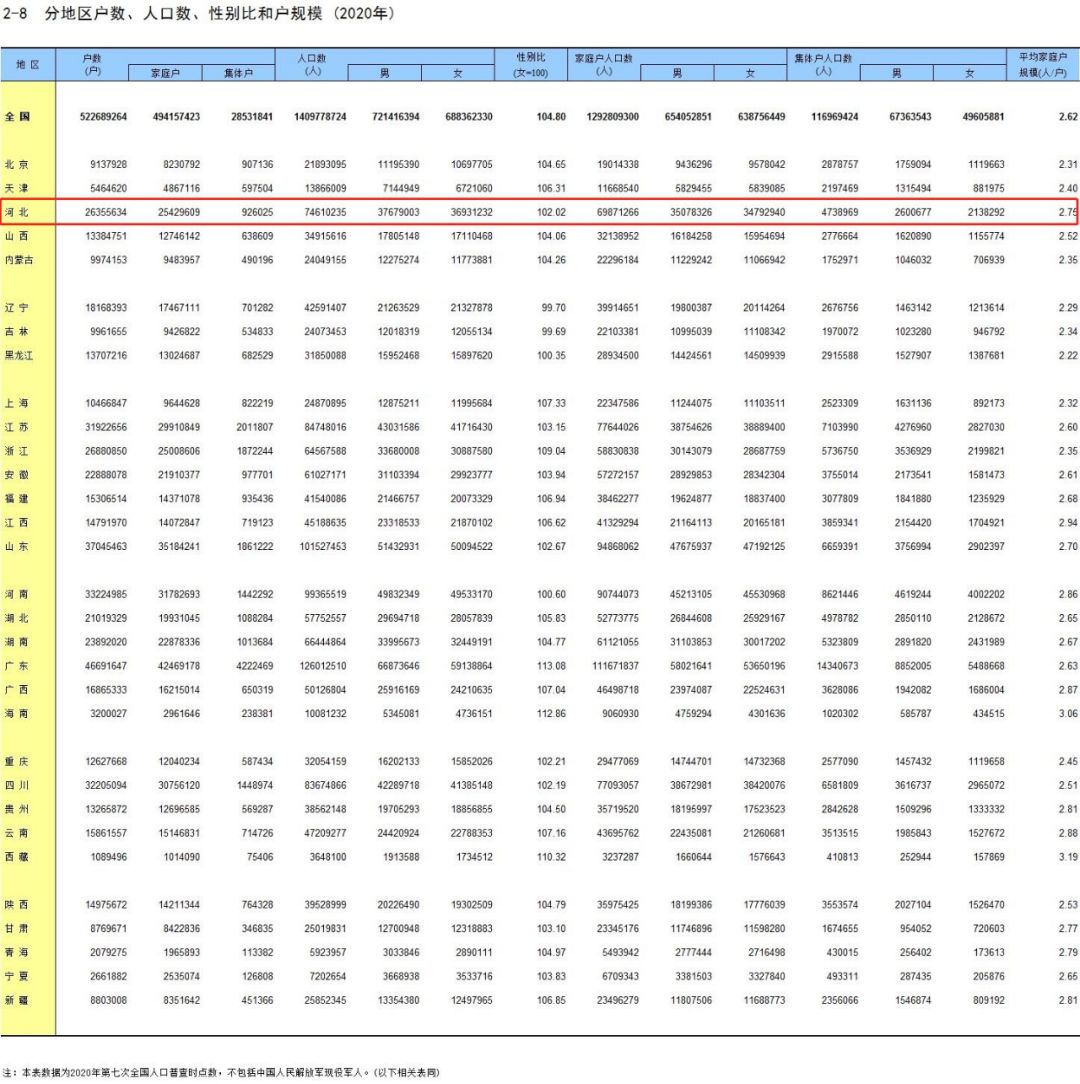Select the 湖南 row label
This screenshot has height=1084, width=1080.
pyautogui.click(x=17, y=642)
